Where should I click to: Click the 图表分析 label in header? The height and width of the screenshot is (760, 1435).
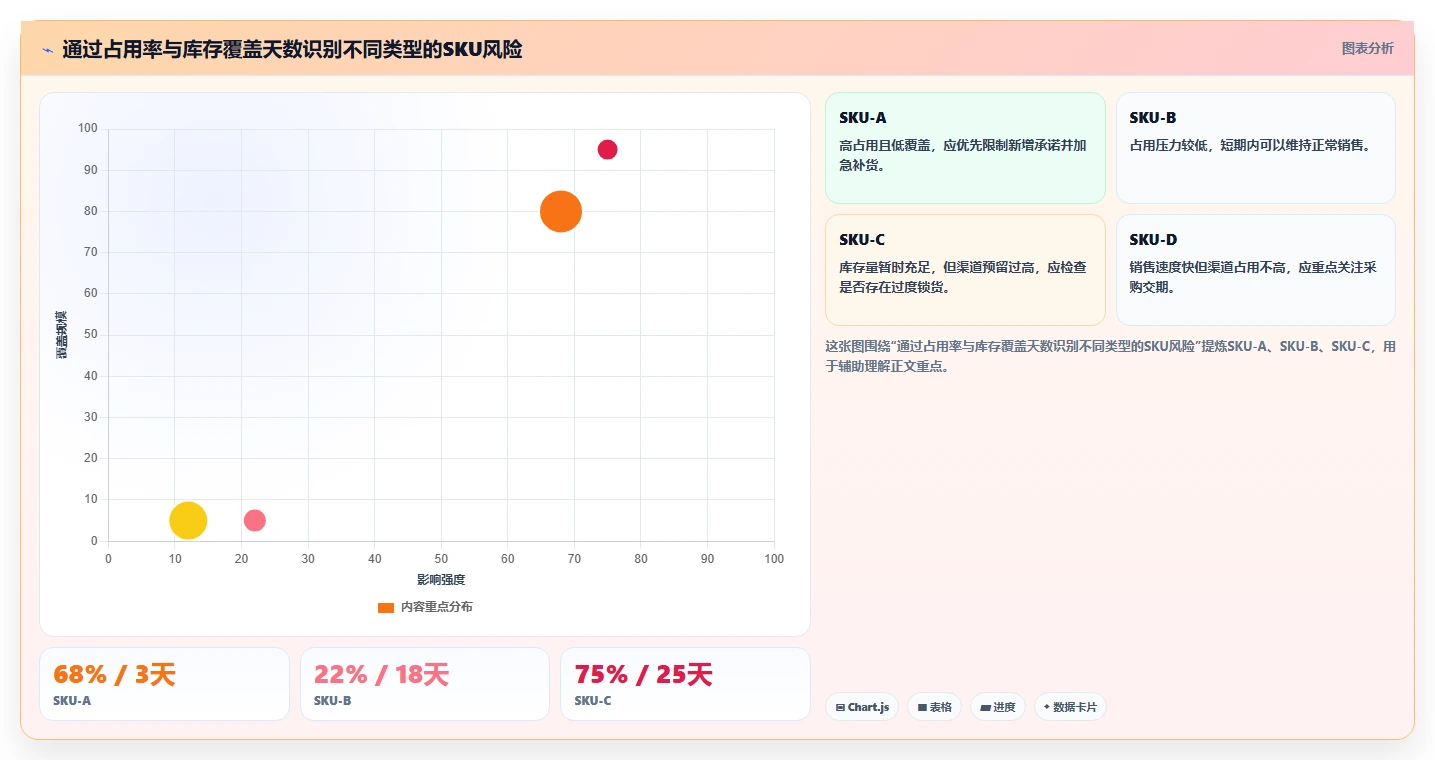click(x=1367, y=48)
